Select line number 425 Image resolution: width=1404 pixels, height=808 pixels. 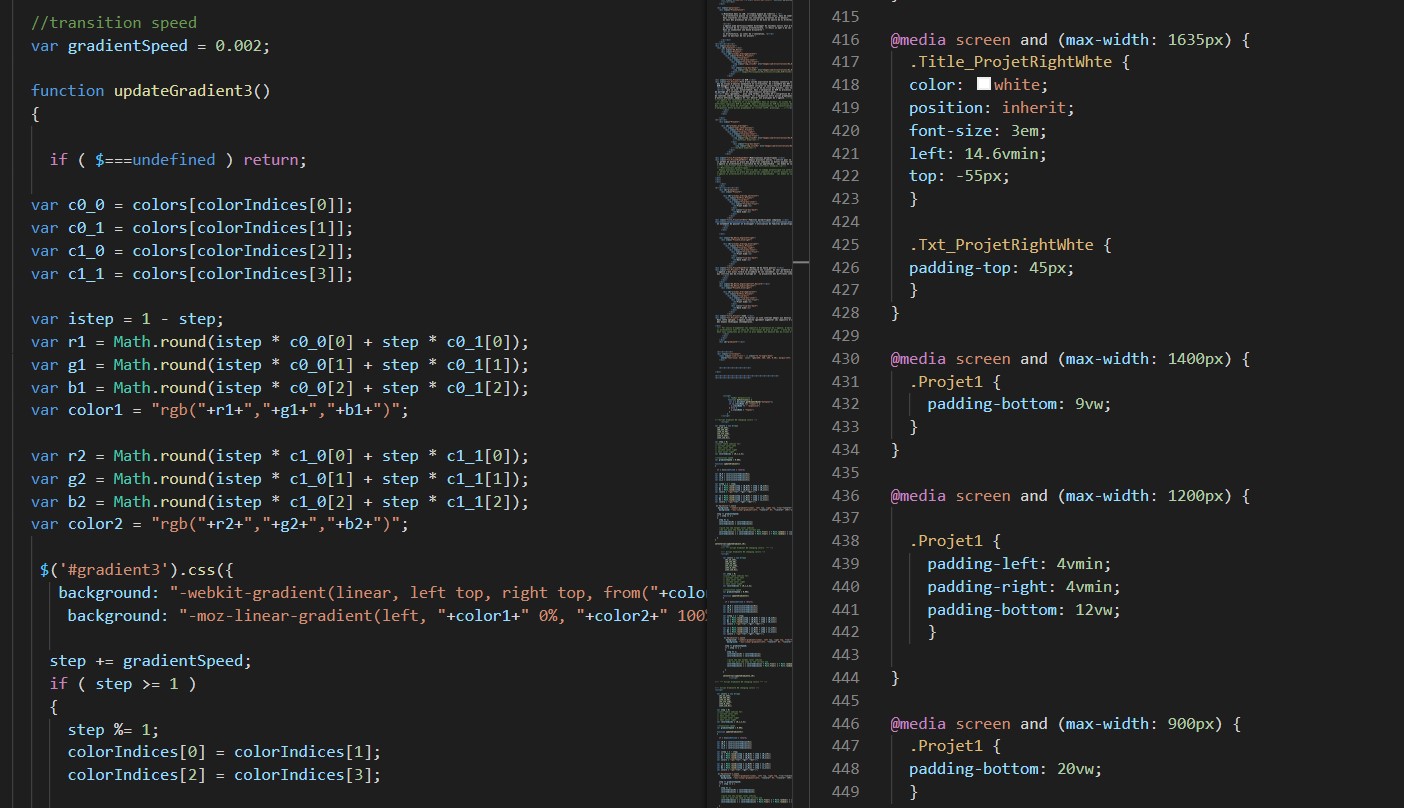[845, 245]
